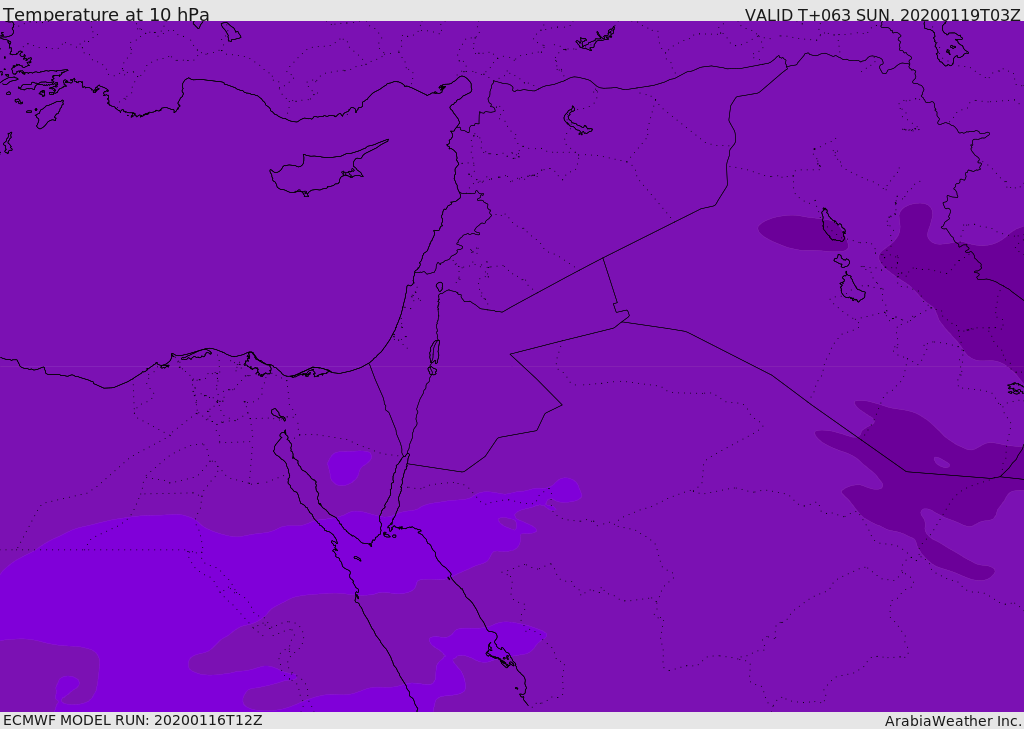The width and height of the screenshot is (1024, 729).
Task: Click the Dead Sea outline
Action: click(434, 353)
